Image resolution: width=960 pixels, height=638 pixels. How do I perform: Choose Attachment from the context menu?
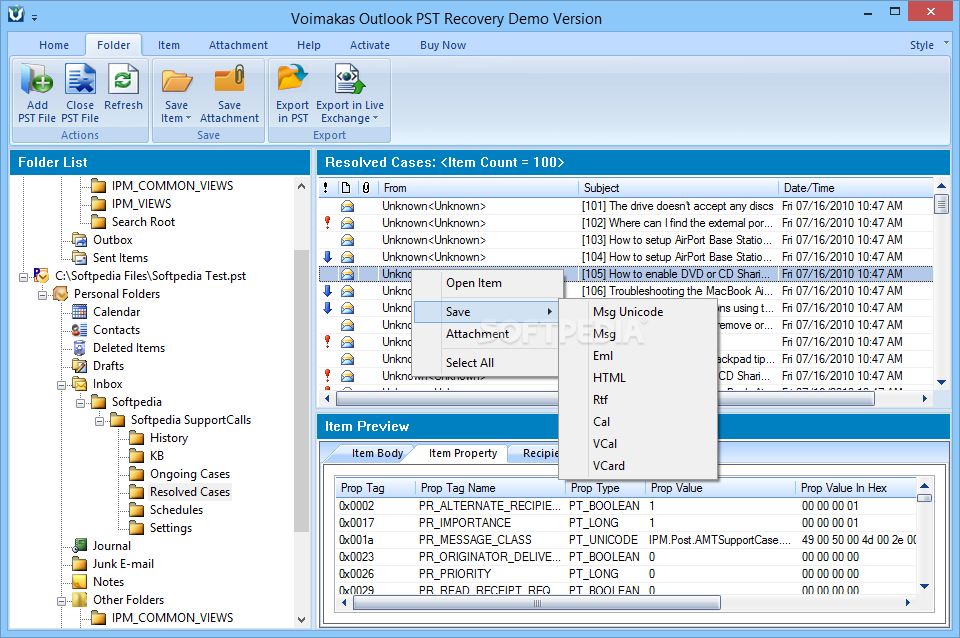(477, 334)
